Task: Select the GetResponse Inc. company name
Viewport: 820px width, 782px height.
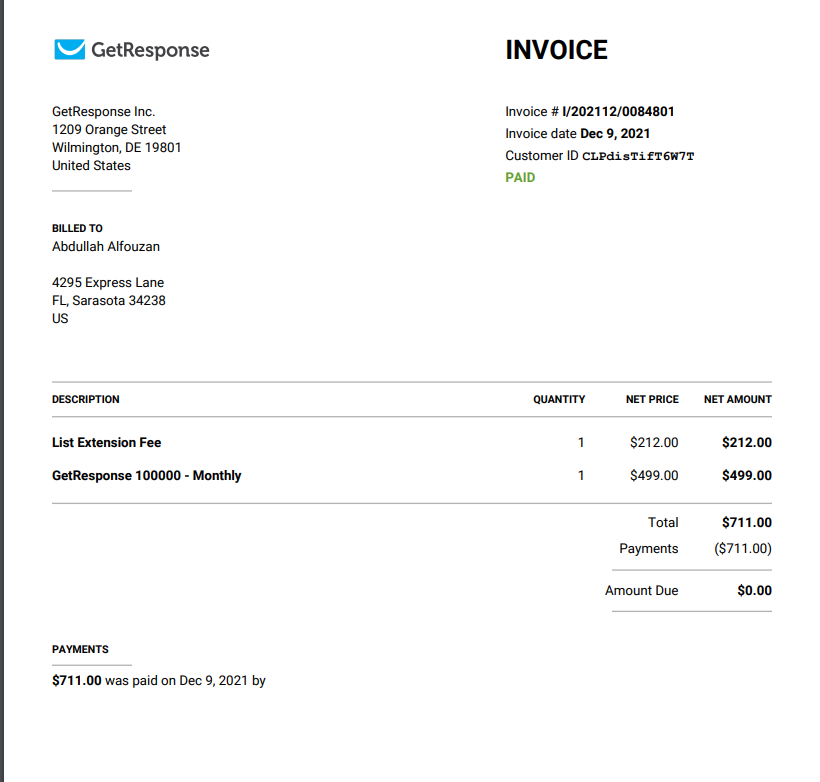Action: [104, 111]
